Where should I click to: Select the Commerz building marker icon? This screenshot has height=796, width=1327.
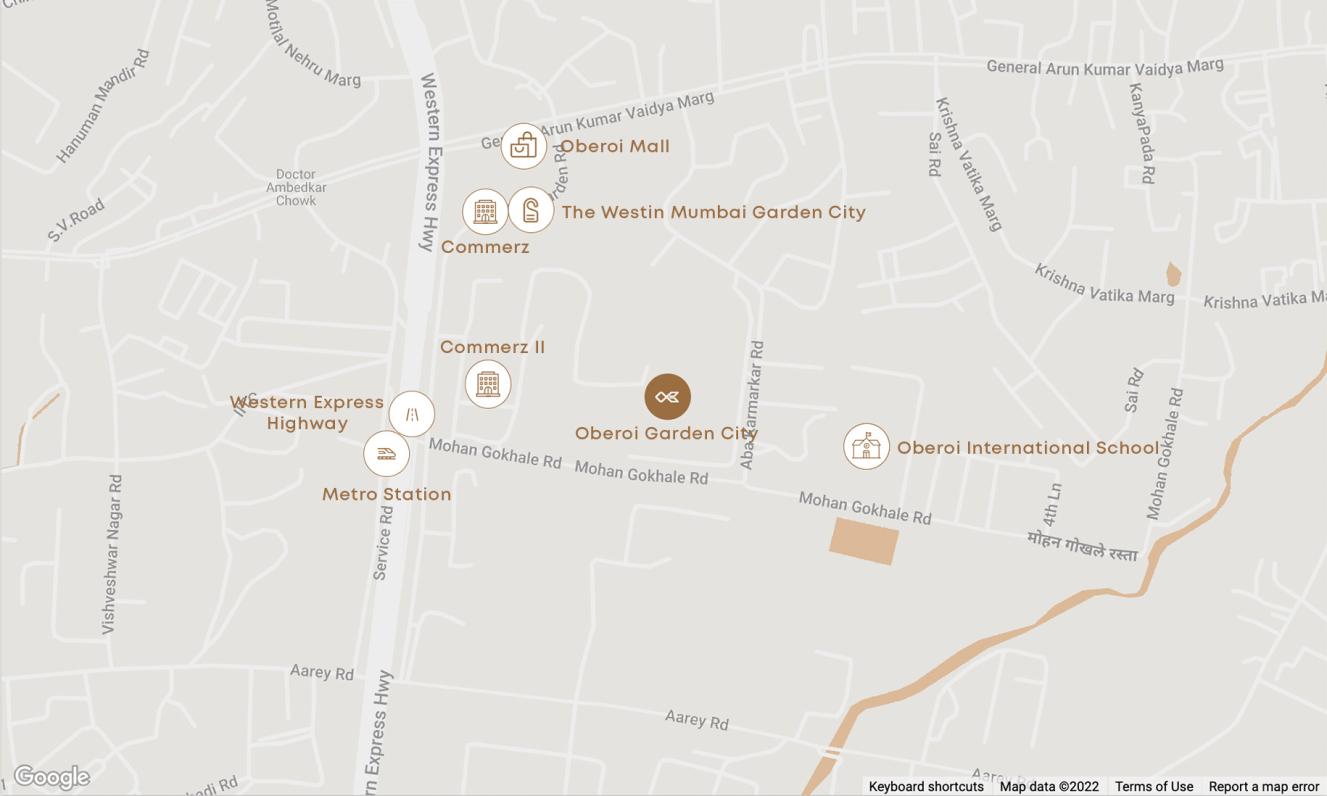(485, 212)
